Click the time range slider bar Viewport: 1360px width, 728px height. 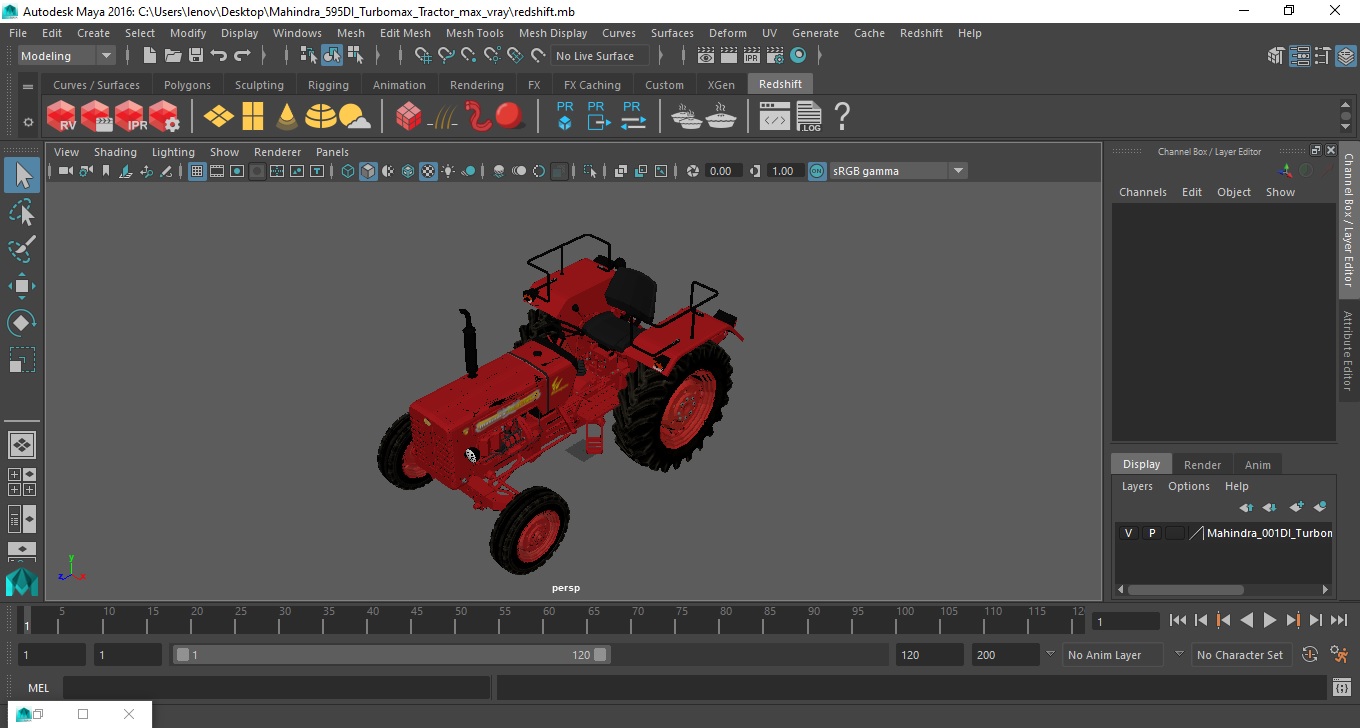[391, 655]
